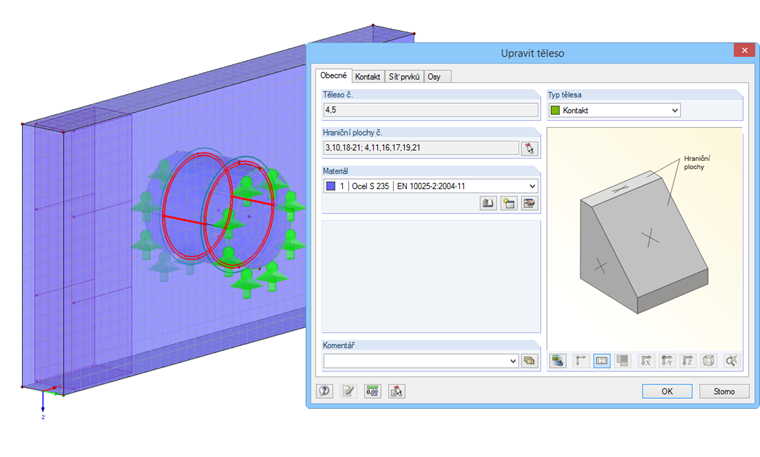Close the Upravit těleso dialog
This screenshot has width=760, height=457.
coord(744,50)
